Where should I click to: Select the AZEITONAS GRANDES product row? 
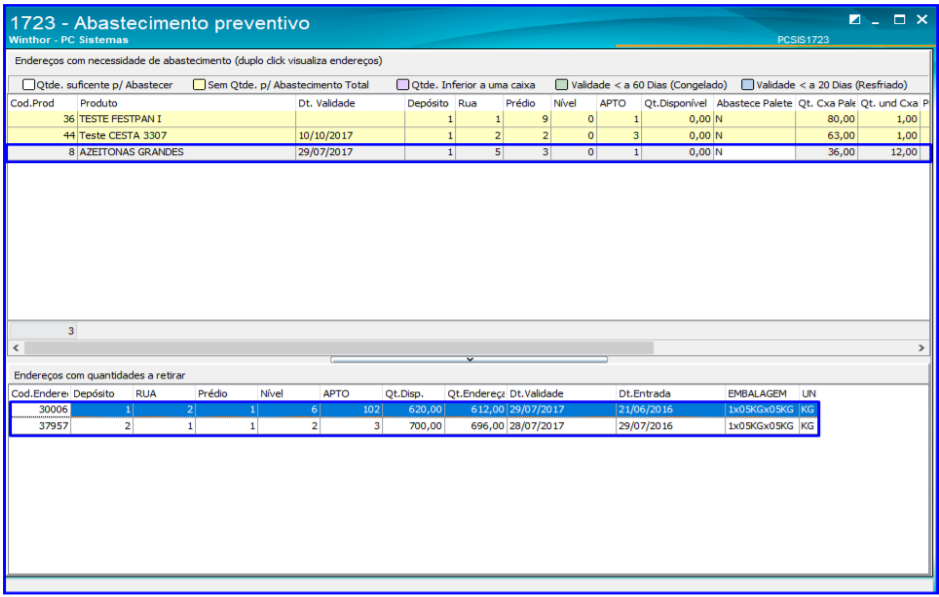click(x=468, y=152)
